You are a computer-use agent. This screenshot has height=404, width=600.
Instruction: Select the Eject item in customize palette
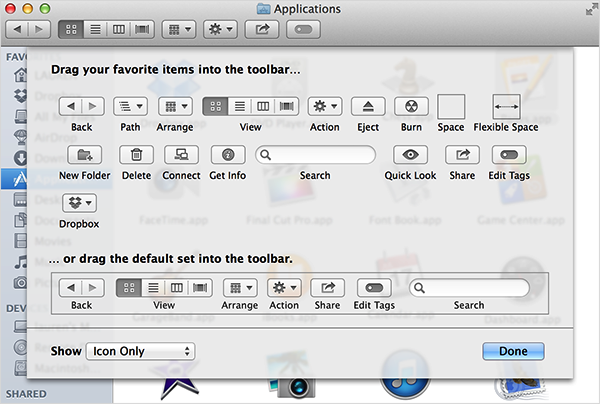[x=368, y=106]
